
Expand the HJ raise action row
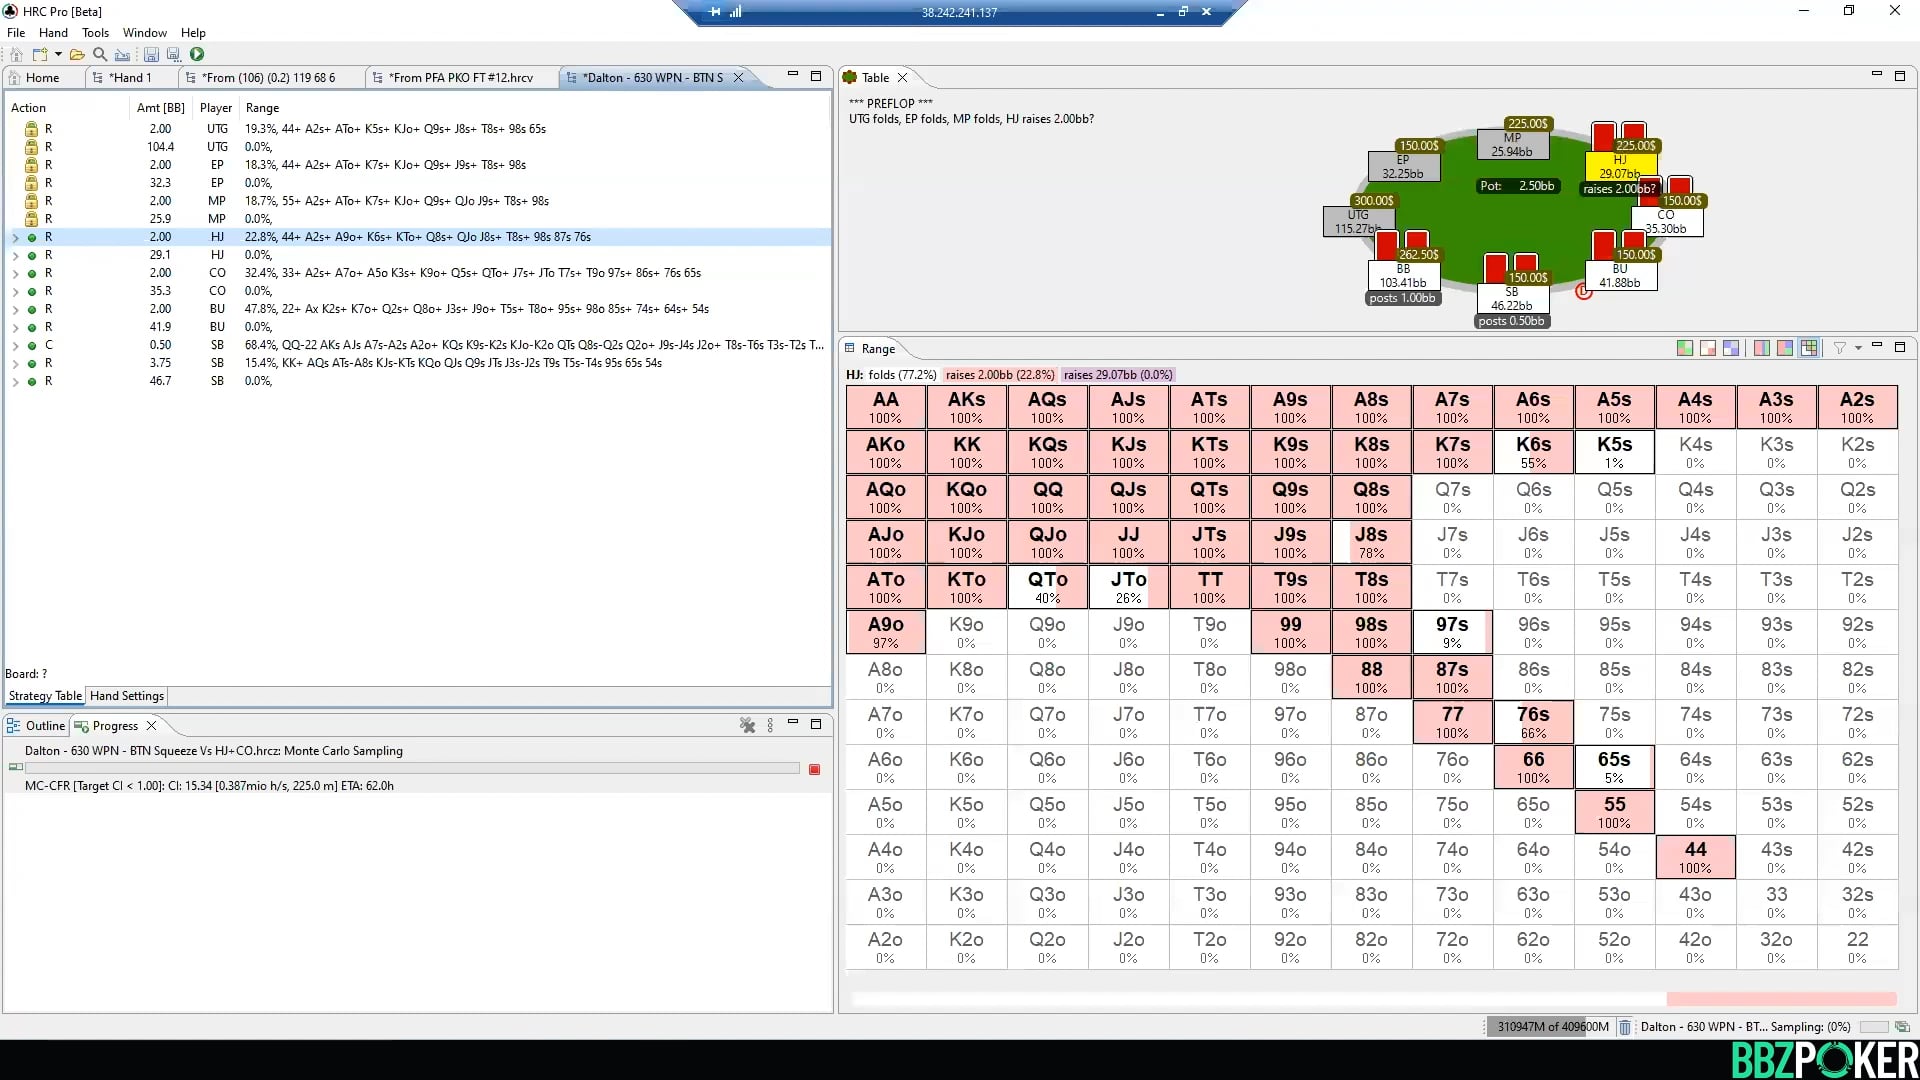tap(15, 237)
